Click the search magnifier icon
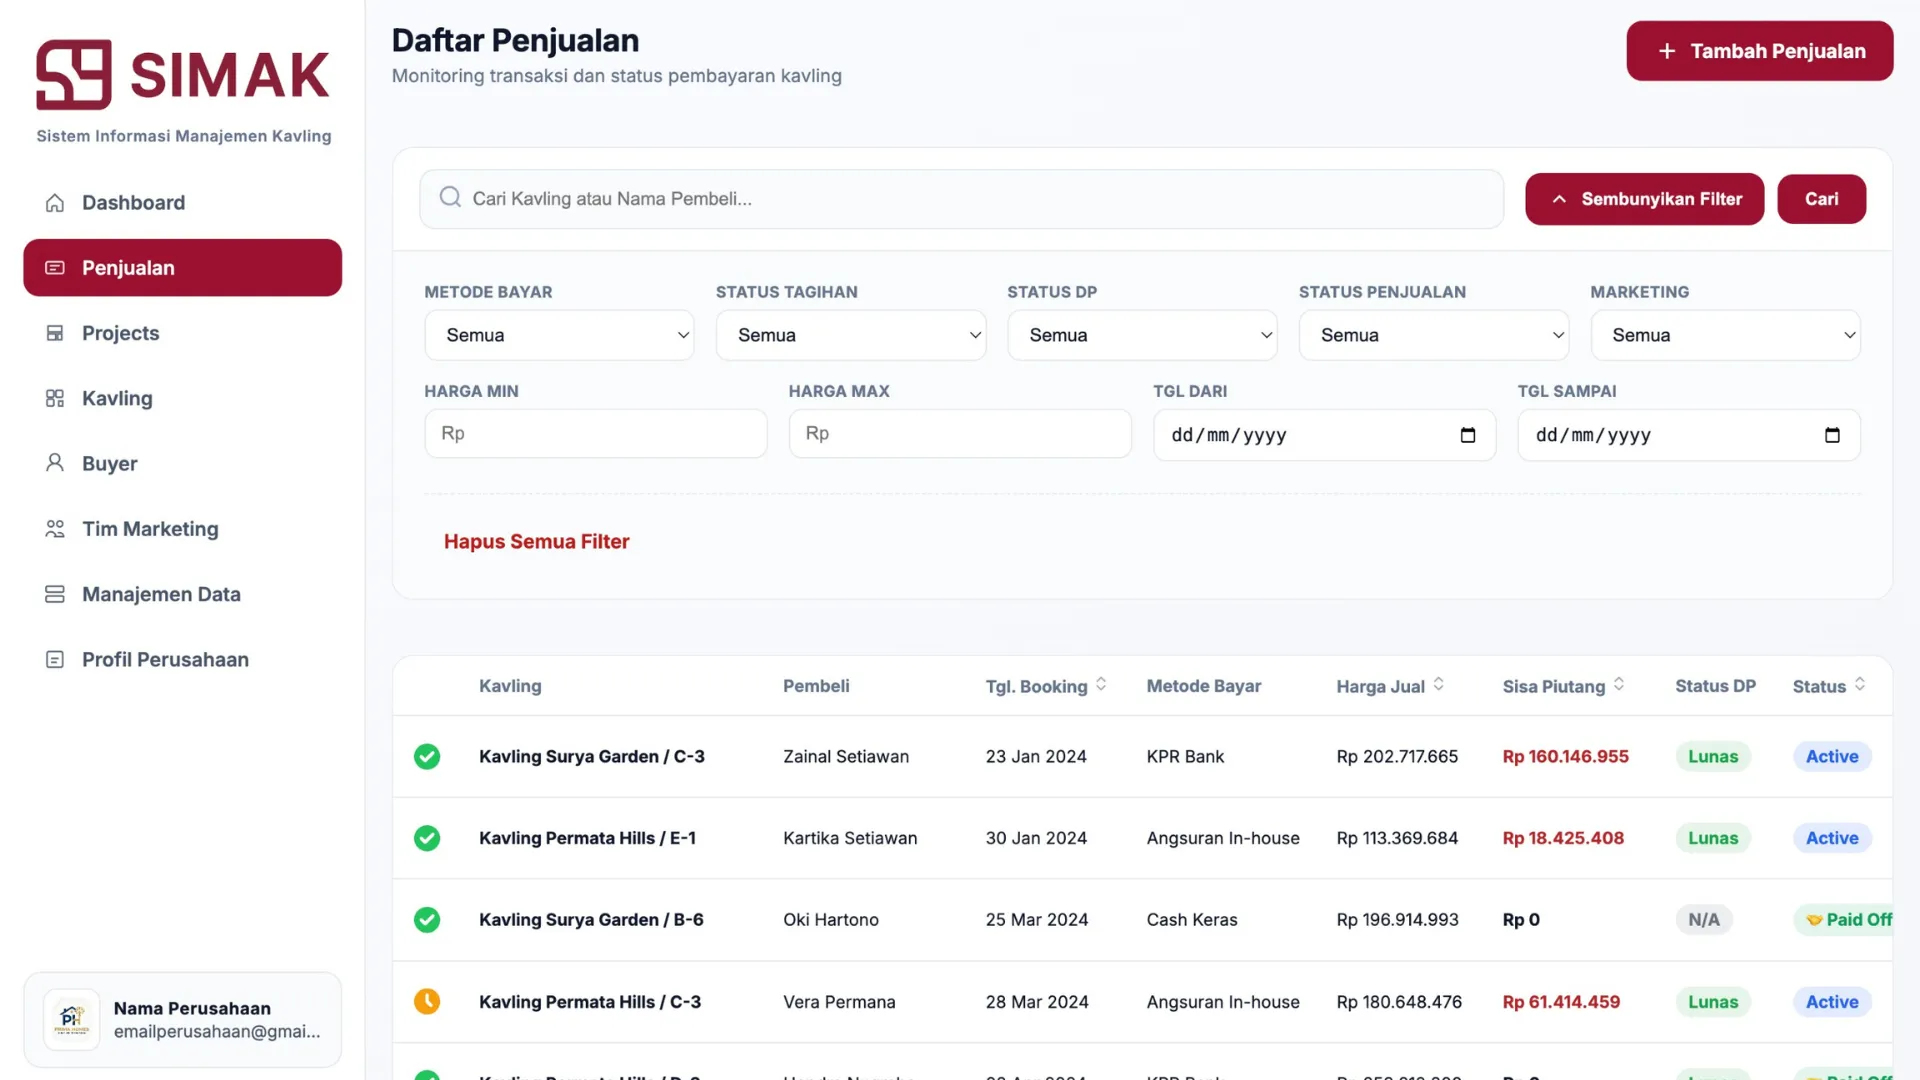This screenshot has height=1080, width=1920. (450, 197)
